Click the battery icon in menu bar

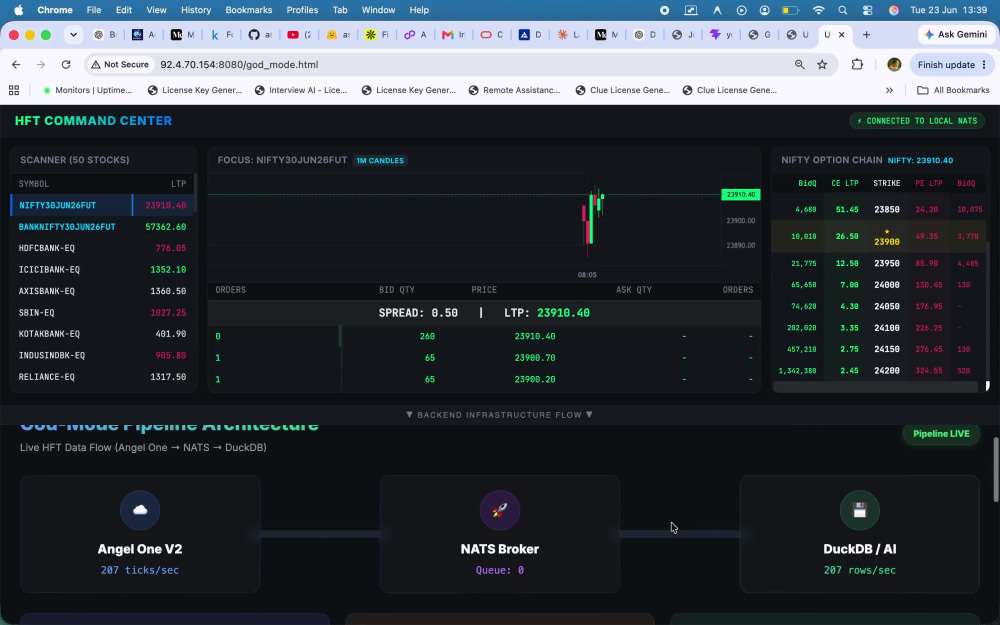[x=790, y=10]
